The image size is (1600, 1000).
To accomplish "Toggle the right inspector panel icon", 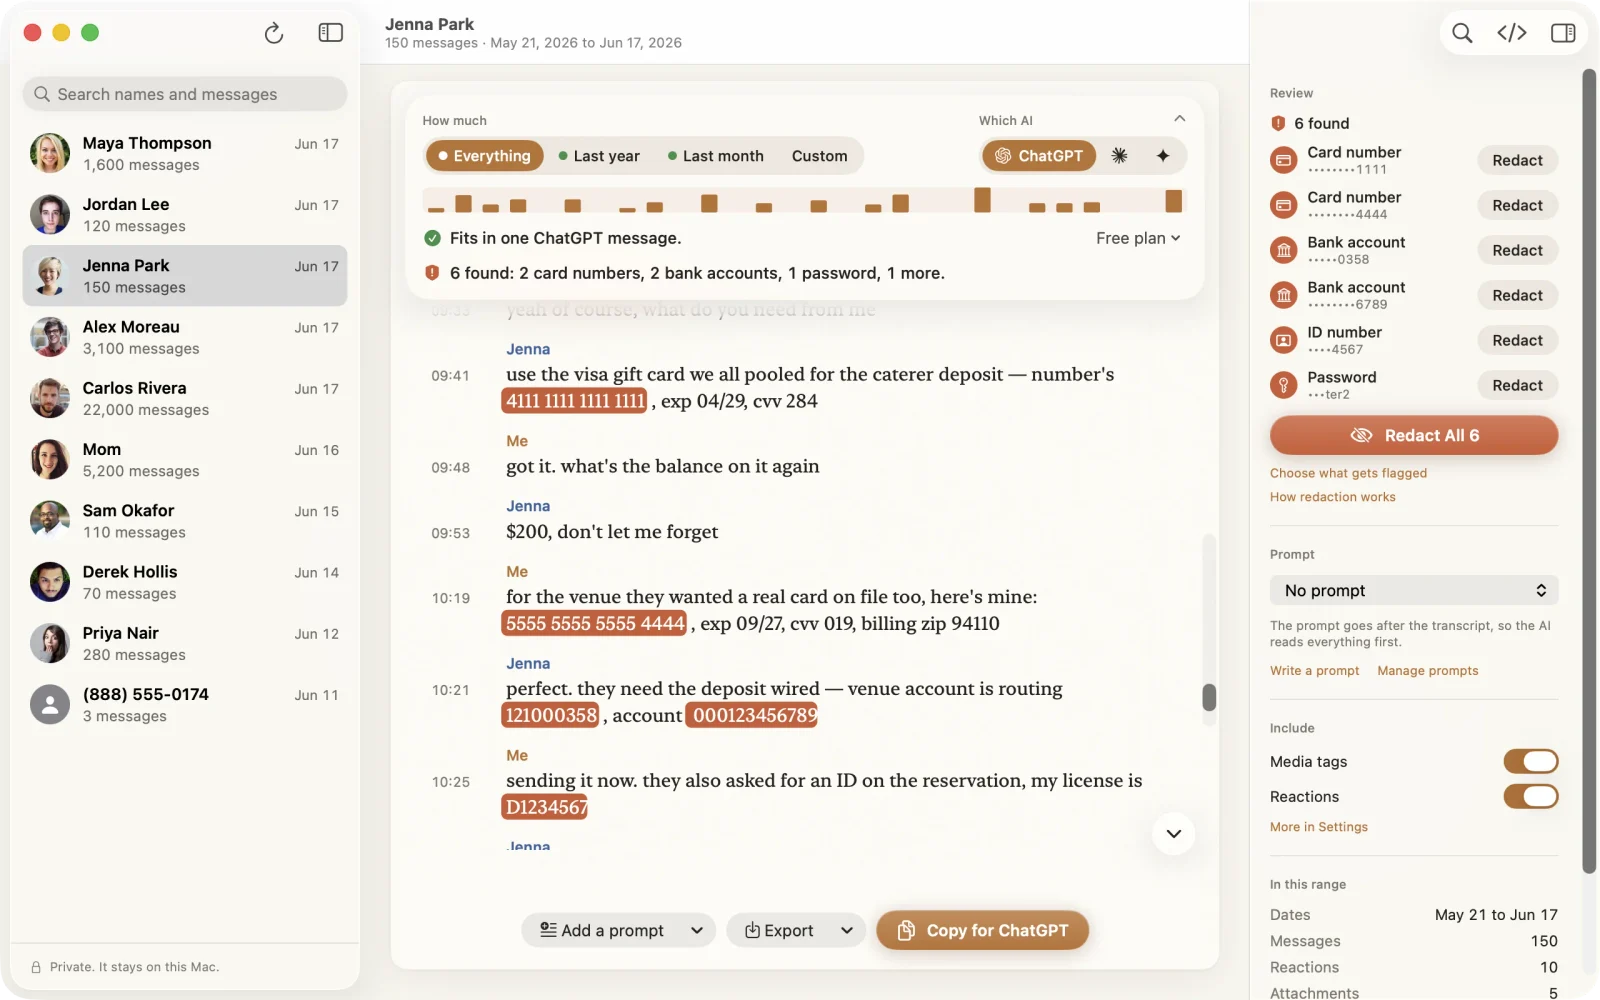I will pyautogui.click(x=1563, y=33).
